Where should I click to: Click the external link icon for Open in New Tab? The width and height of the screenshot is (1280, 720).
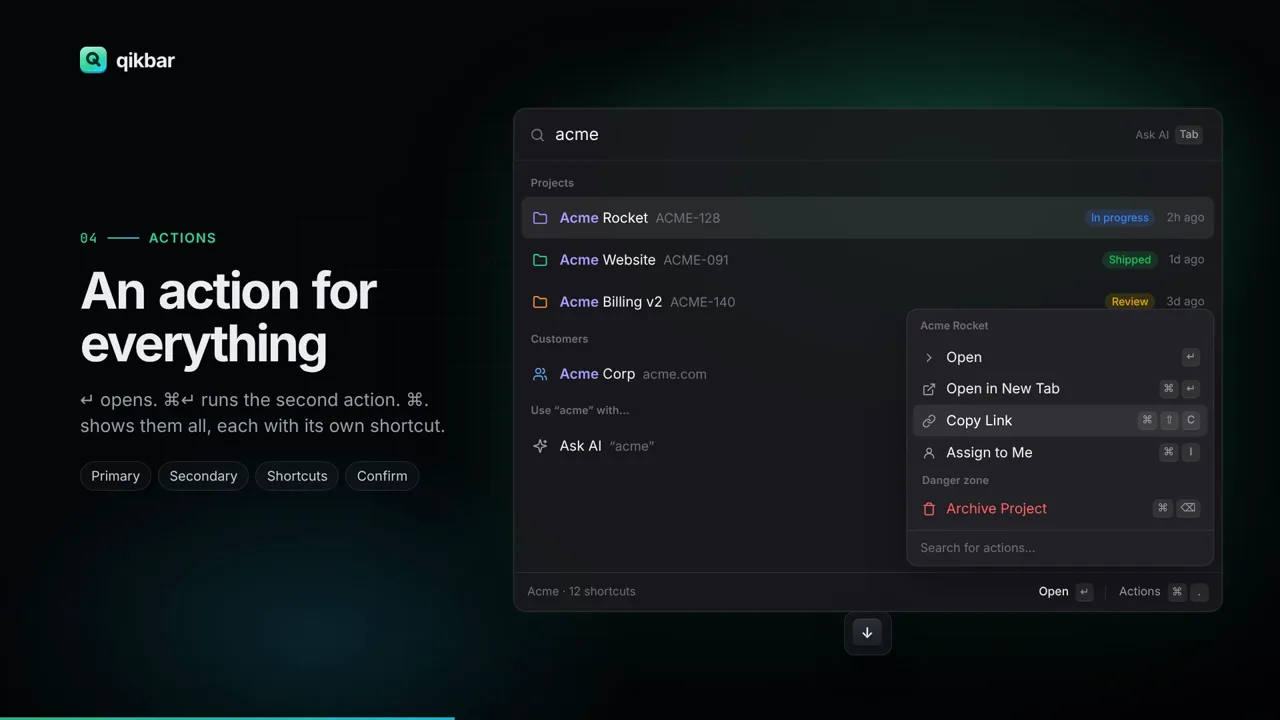929,389
